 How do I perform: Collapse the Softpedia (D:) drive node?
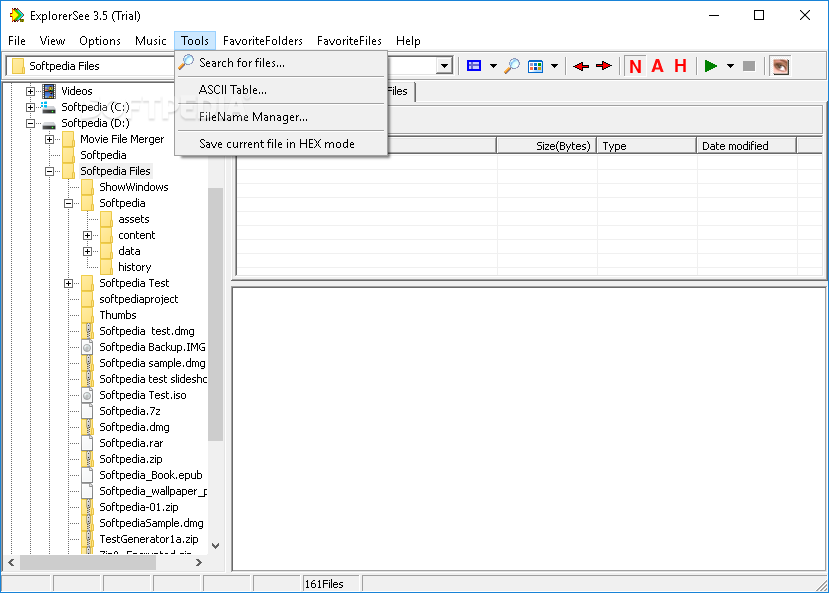click(x=30, y=123)
